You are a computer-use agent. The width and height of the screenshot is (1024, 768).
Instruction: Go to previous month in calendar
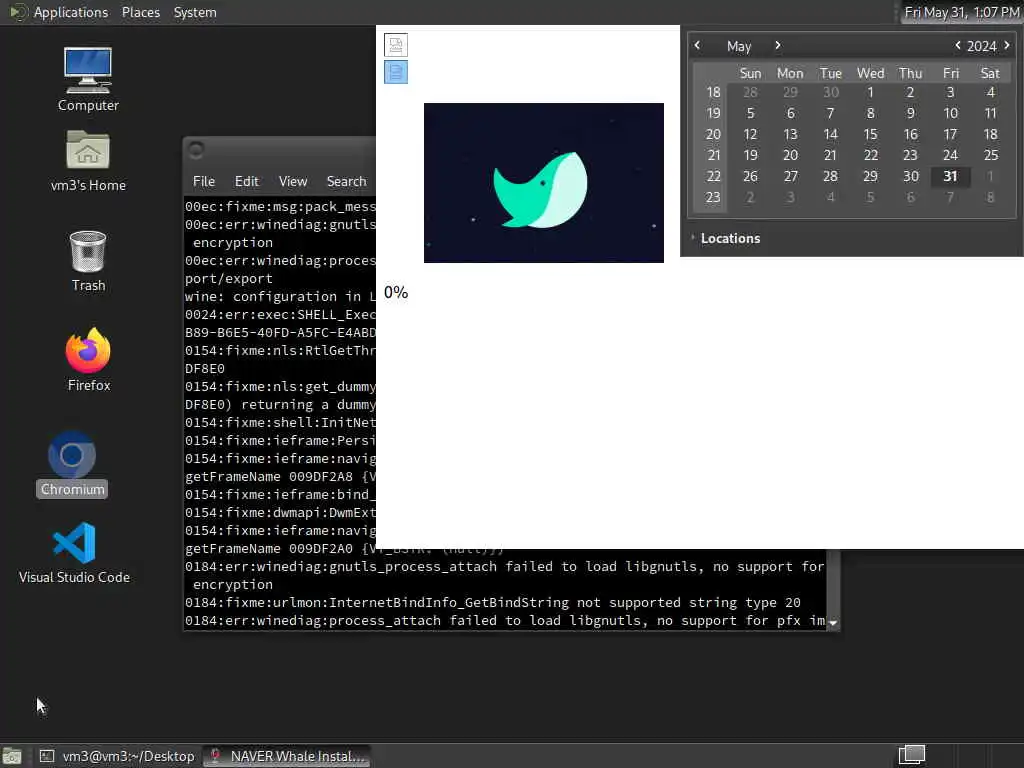point(697,45)
